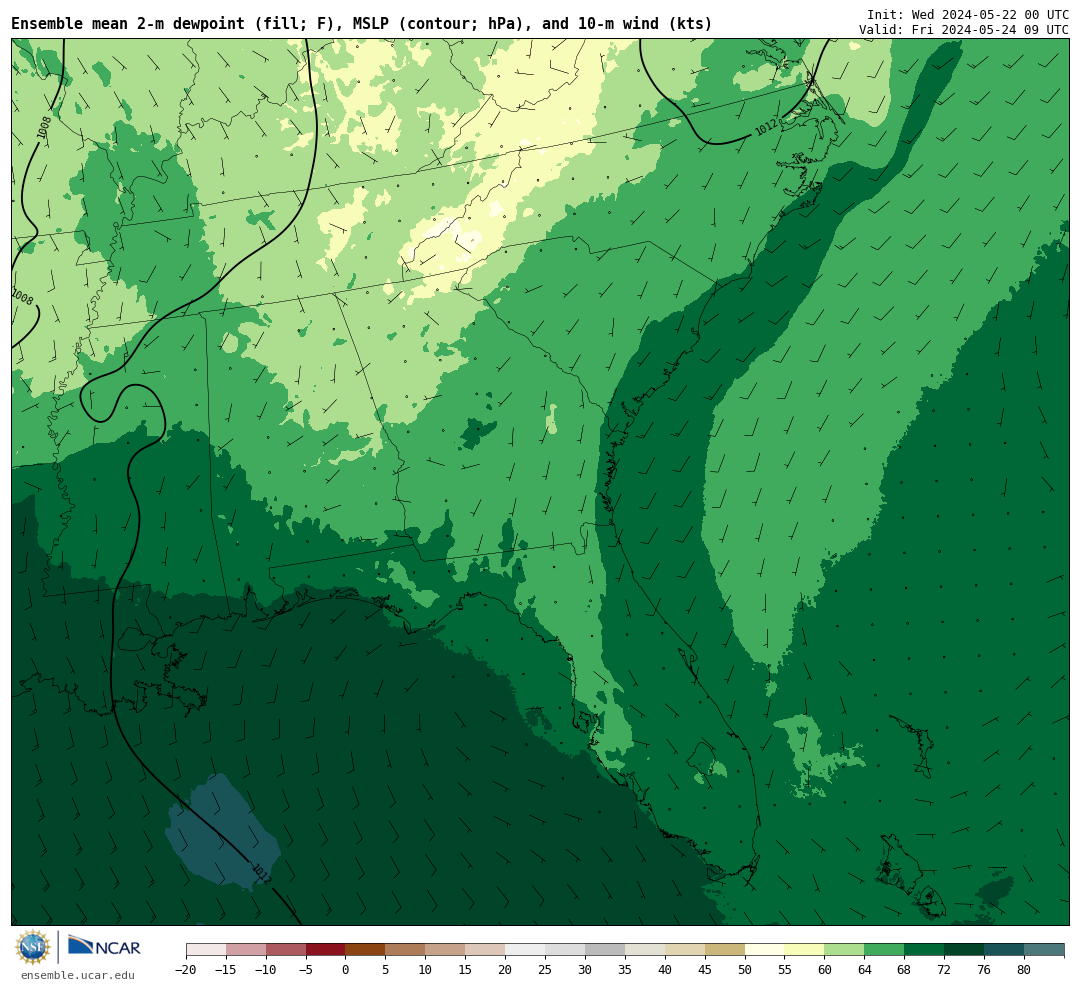Pick the -20 to -15 pale pink colorbar segment
Image resolution: width=1080 pixels, height=988 pixels.
tap(206, 950)
